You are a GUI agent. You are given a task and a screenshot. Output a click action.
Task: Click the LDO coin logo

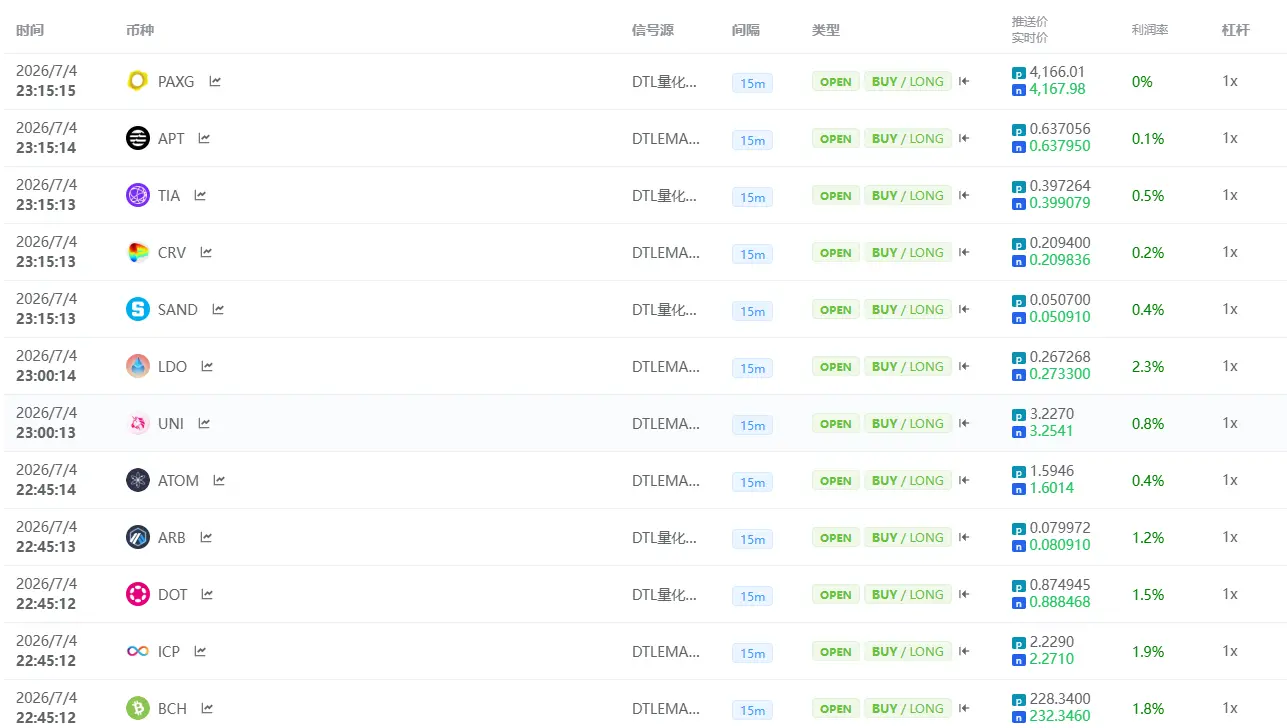pyautogui.click(x=138, y=366)
